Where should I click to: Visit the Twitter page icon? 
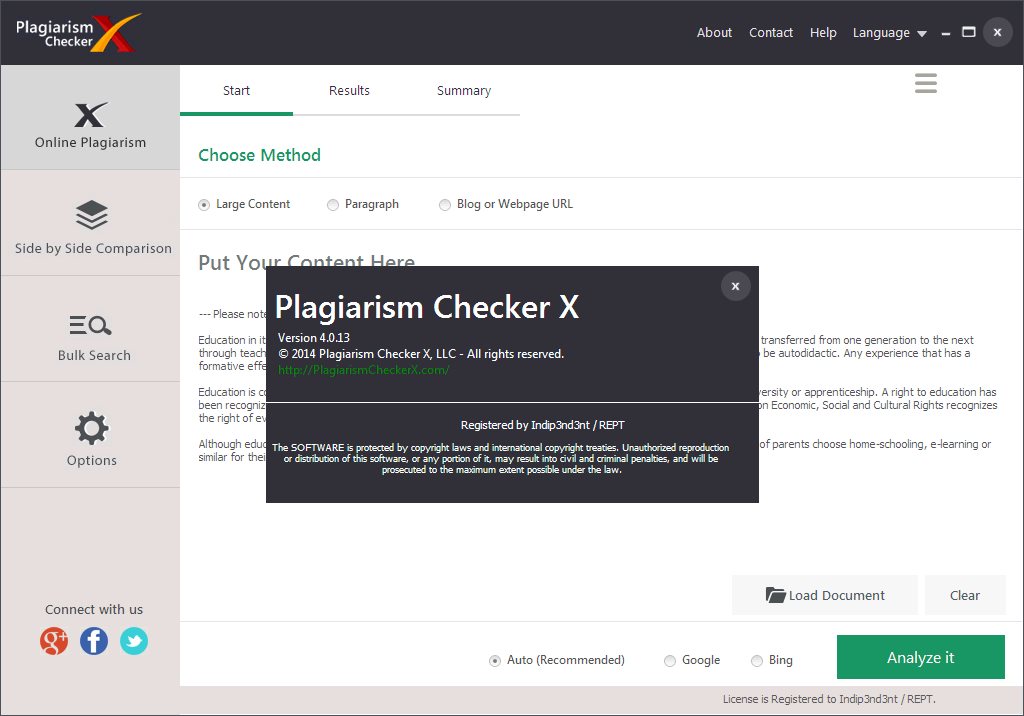(134, 641)
